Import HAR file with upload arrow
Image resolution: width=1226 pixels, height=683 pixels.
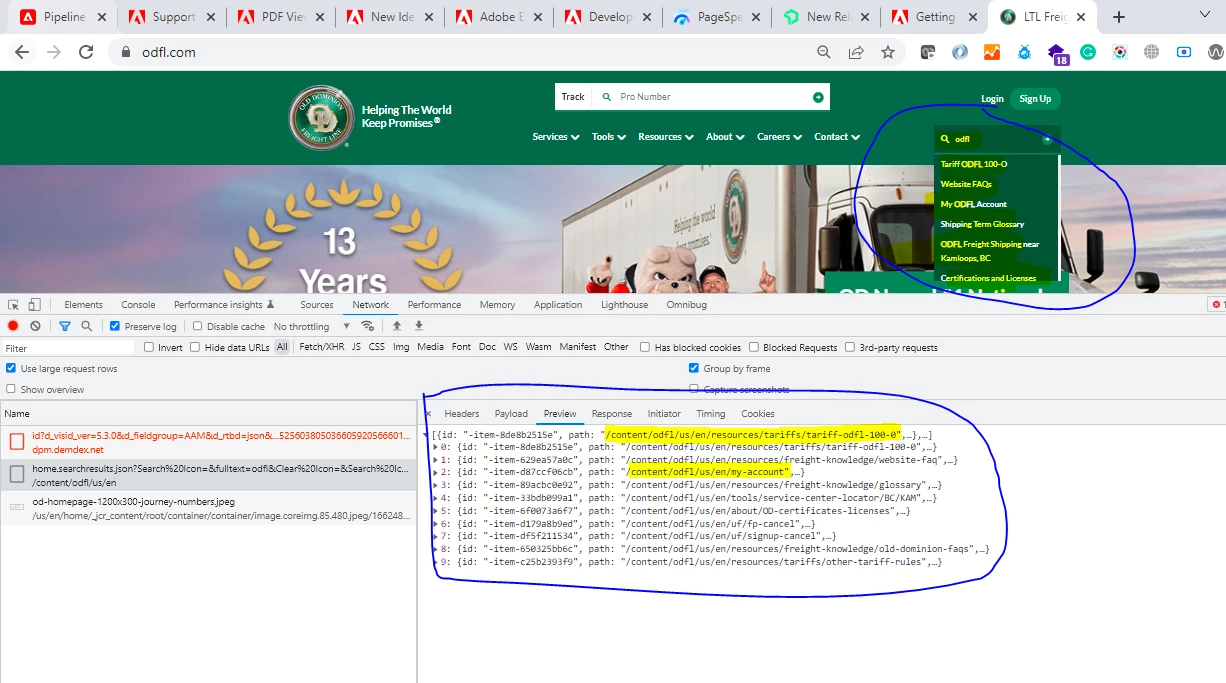(397, 326)
